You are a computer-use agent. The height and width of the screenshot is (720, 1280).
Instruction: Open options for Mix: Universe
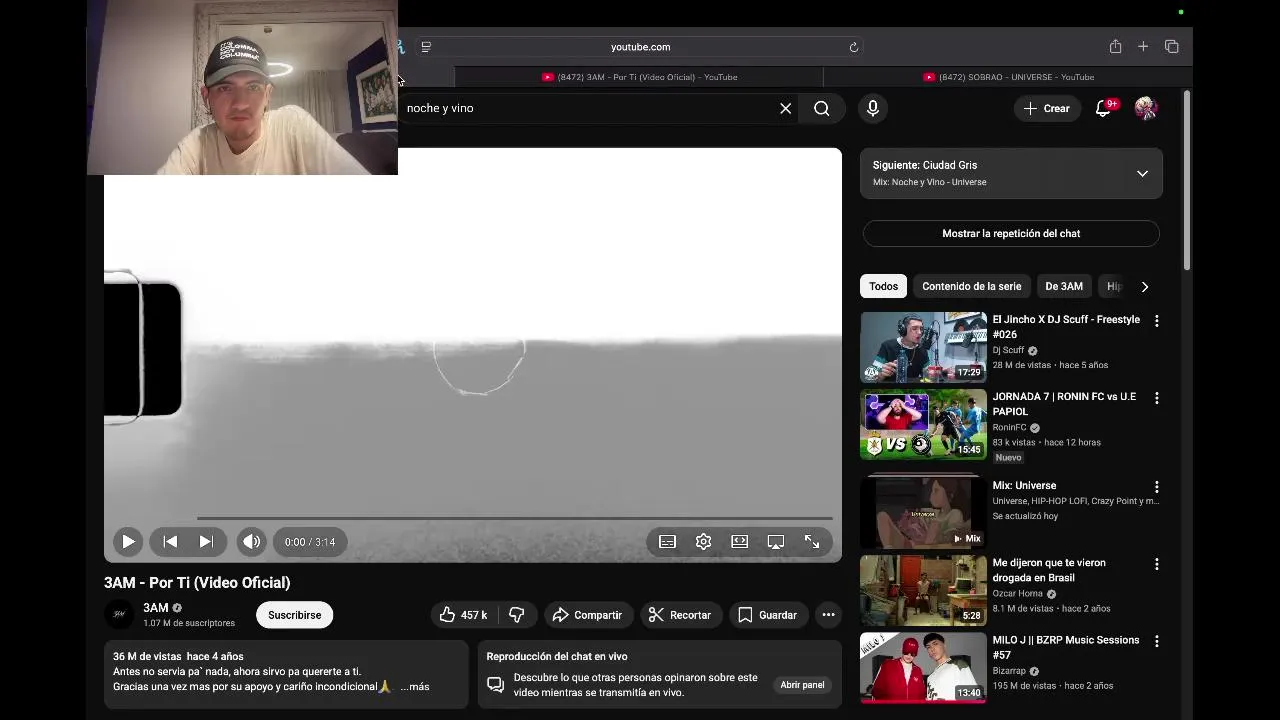coord(1157,487)
